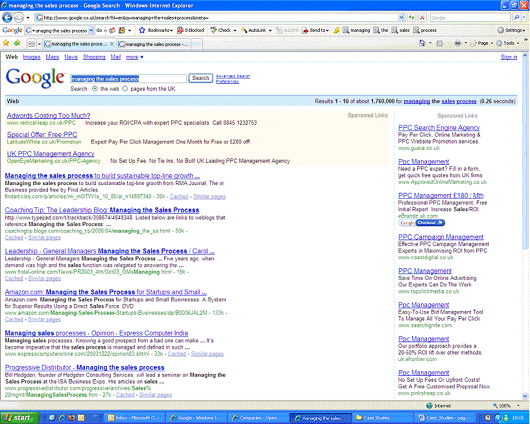Open 'Progressive Distributor' result link

tap(85, 368)
